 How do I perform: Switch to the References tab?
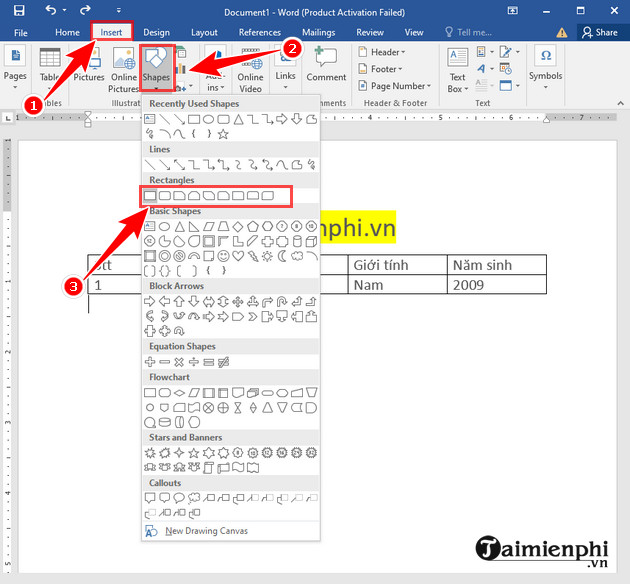point(260,33)
